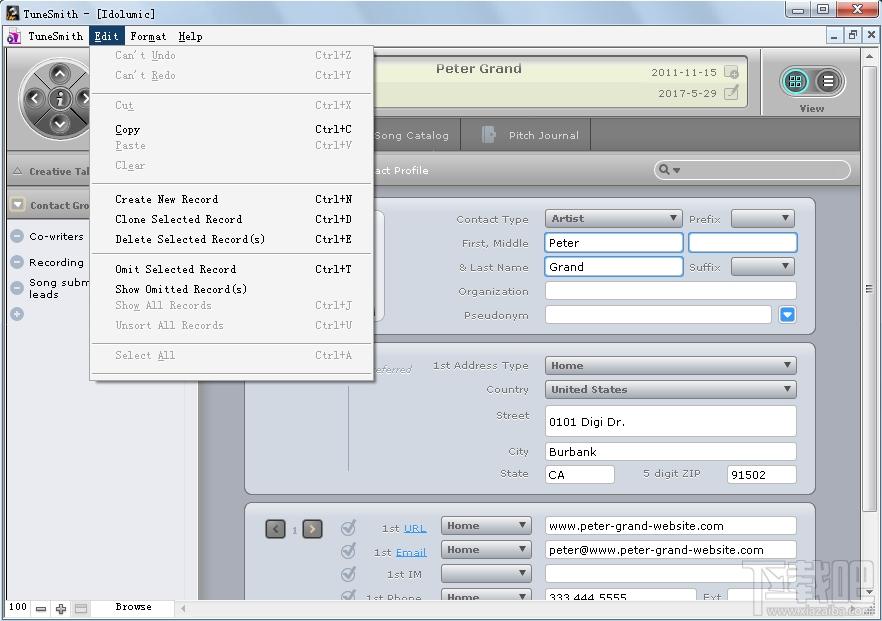882x621 pixels.
Task: Click the TuneSmith app icon in the menu bar
Action: pos(14,37)
